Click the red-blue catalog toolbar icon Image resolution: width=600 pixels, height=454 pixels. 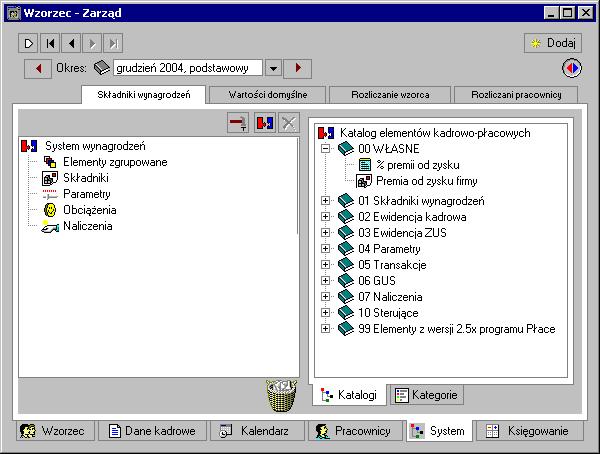pyautogui.click(x=265, y=123)
